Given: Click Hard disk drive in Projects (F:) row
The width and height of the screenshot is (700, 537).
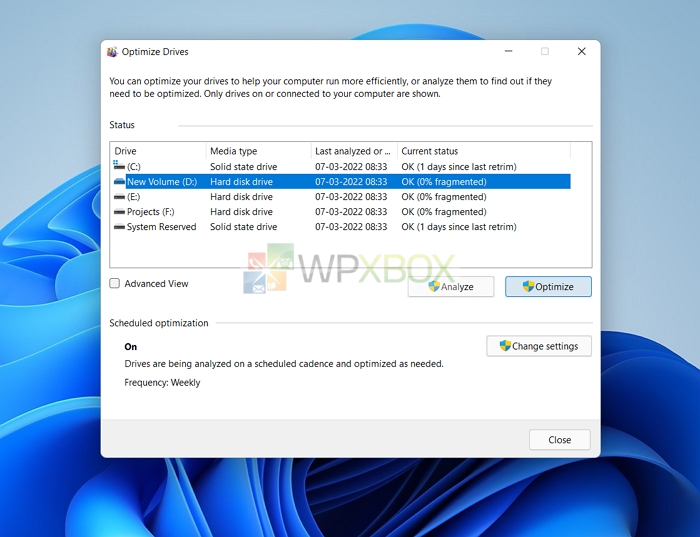Looking at the screenshot, I should pyautogui.click(x=242, y=212).
